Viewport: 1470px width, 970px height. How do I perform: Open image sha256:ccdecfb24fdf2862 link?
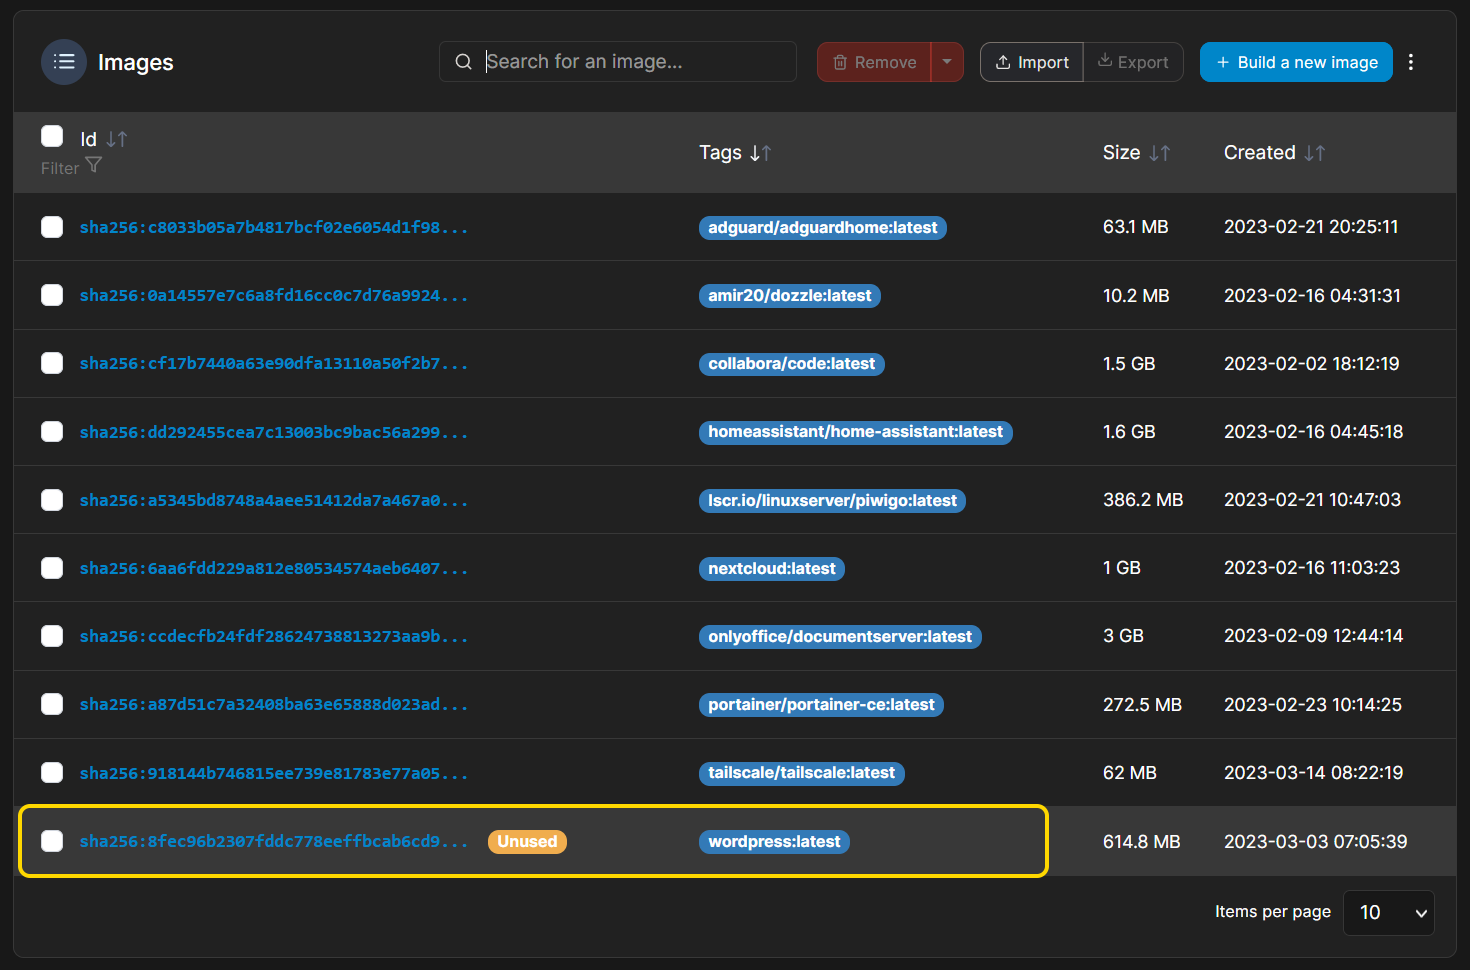[x=274, y=636]
